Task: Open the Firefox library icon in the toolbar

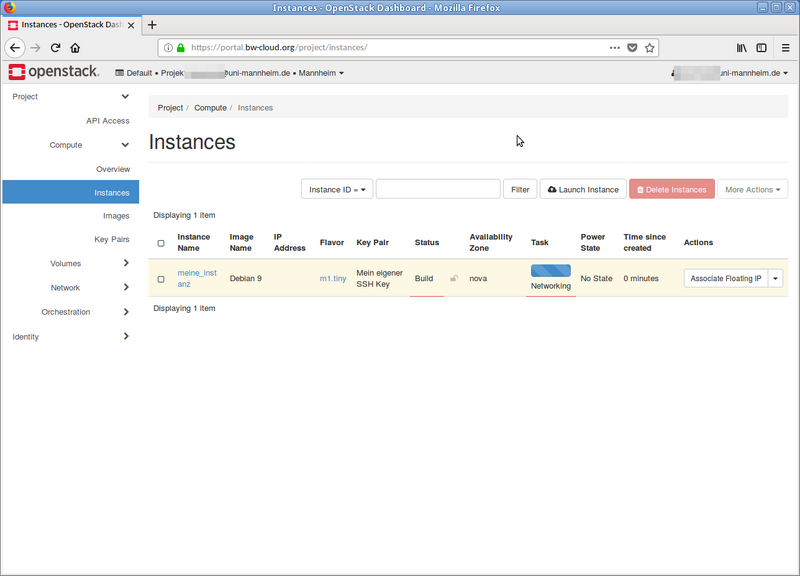Action: point(741,47)
